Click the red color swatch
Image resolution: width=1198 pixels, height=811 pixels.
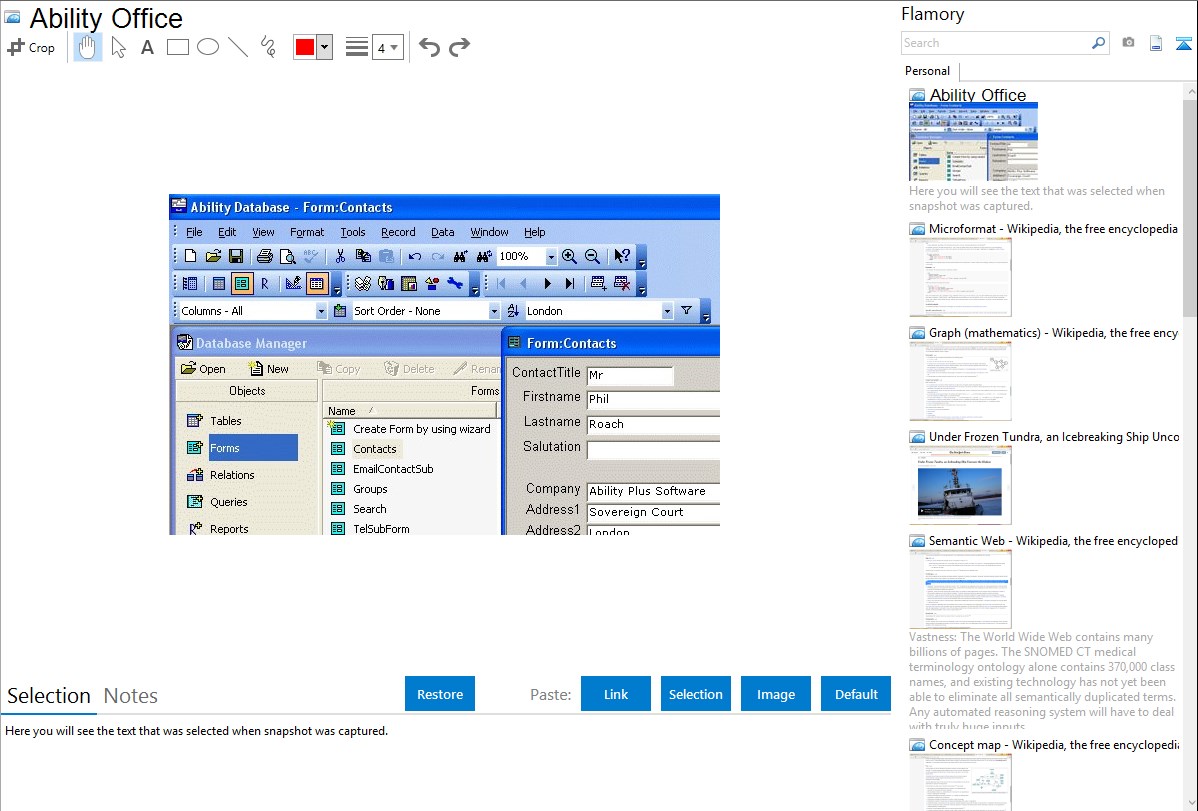[305, 47]
